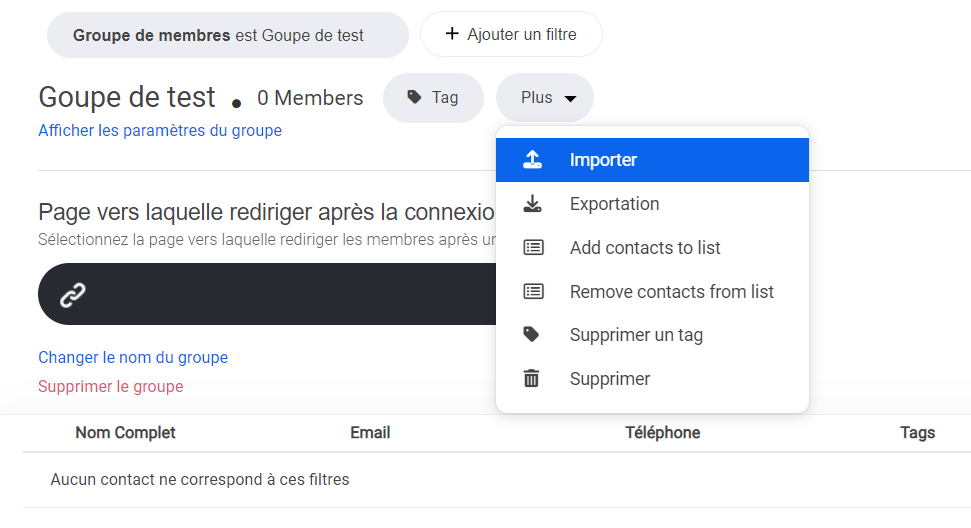The height and width of the screenshot is (528, 971).
Task: Click the plus icon in Ajouter un filtre
Action: (x=452, y=35)
